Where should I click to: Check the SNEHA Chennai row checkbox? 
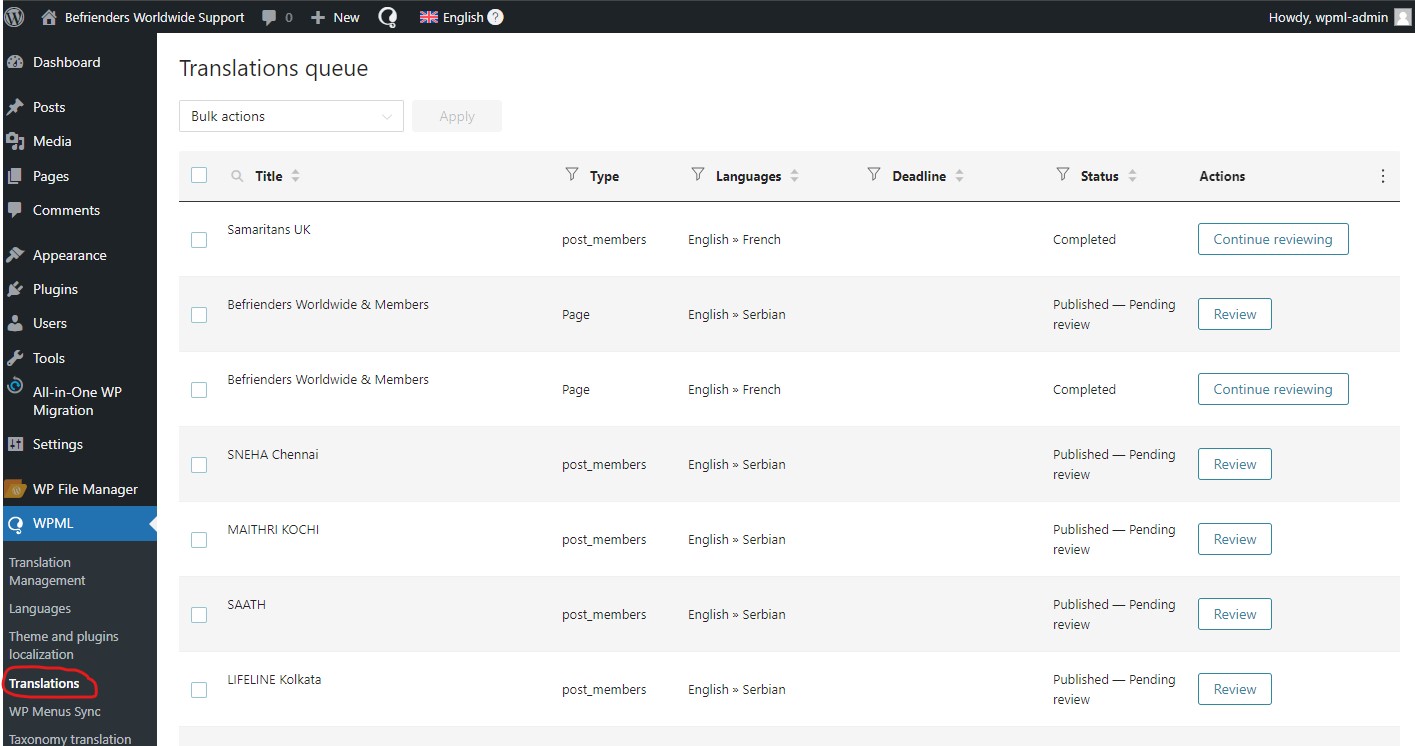(199, 465)
